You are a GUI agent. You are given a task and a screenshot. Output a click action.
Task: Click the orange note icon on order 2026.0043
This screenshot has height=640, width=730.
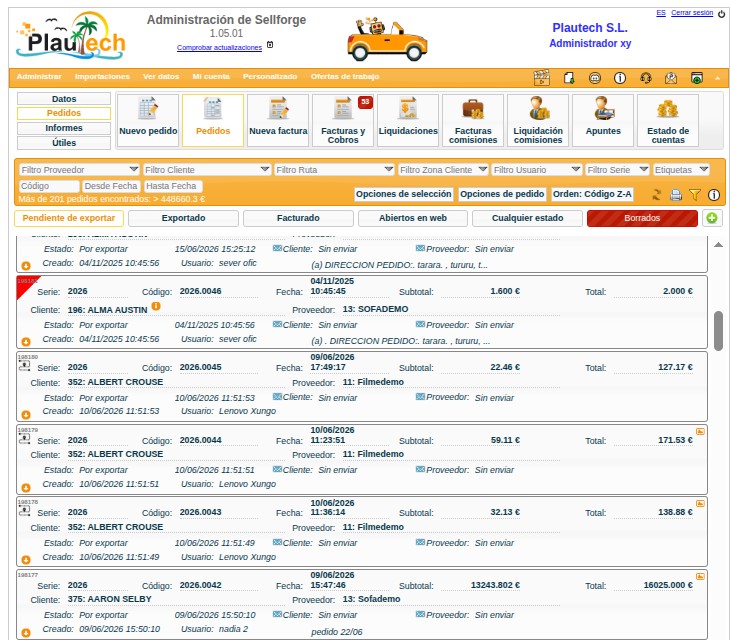tap(700, 504)
